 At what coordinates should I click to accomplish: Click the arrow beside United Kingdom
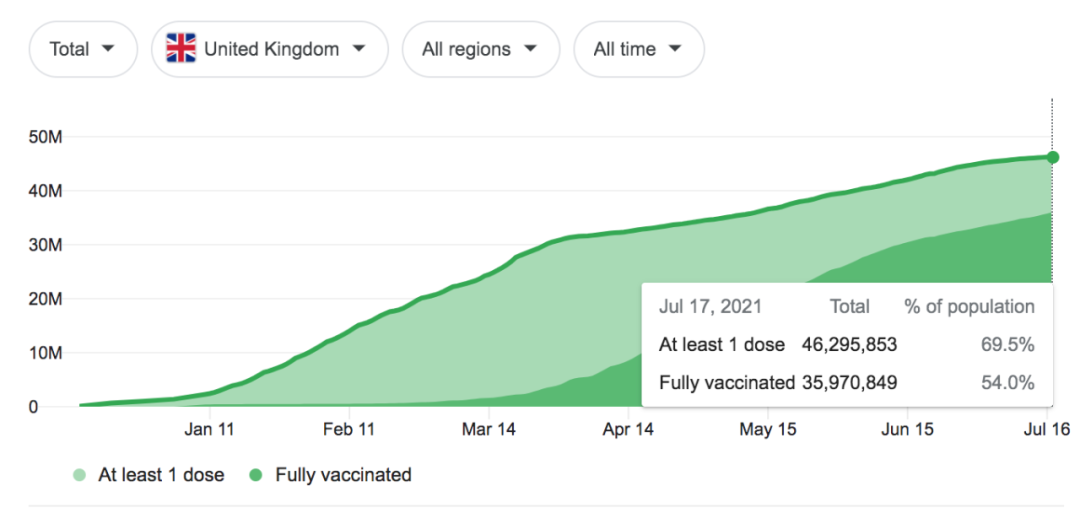(x=358, y=49)
